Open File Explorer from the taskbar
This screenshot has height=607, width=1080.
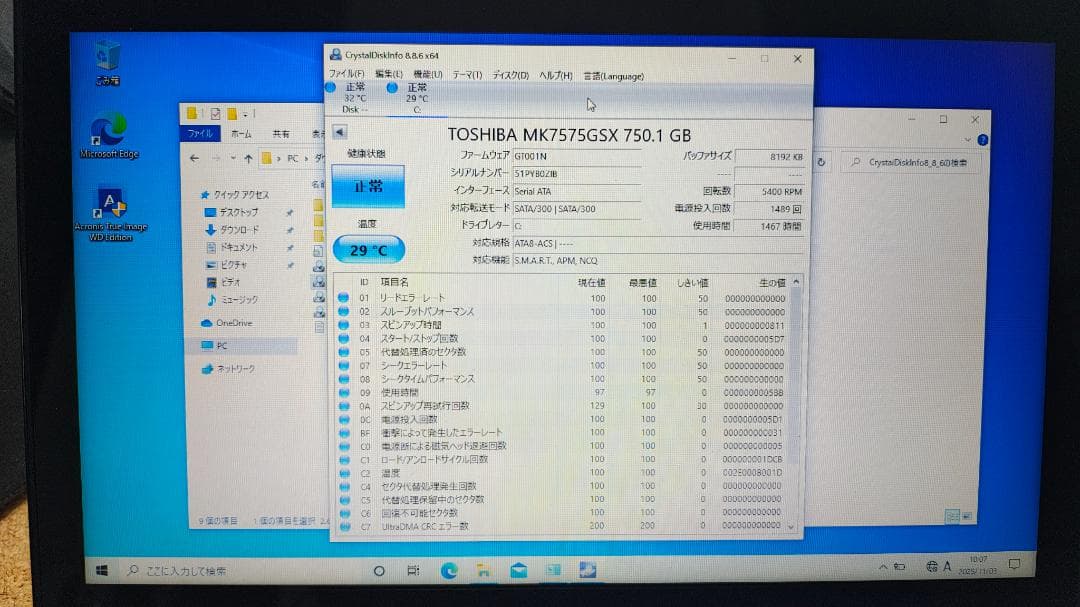coord(484,571)
